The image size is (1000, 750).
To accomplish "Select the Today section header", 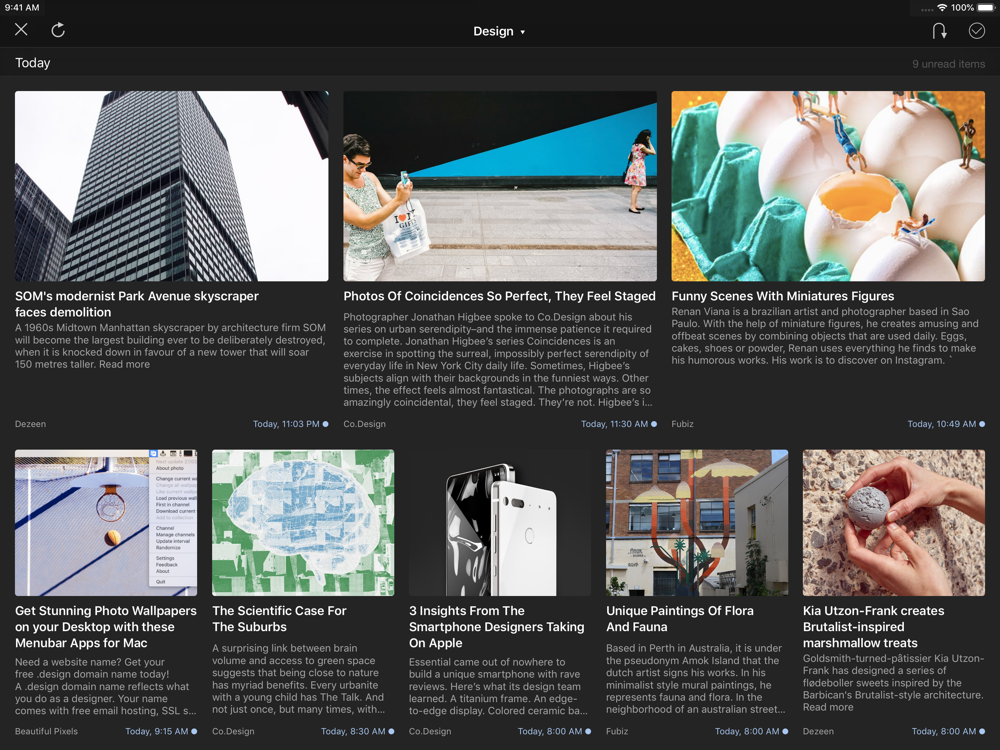I will pyautogui.click(x=33, y=62).
